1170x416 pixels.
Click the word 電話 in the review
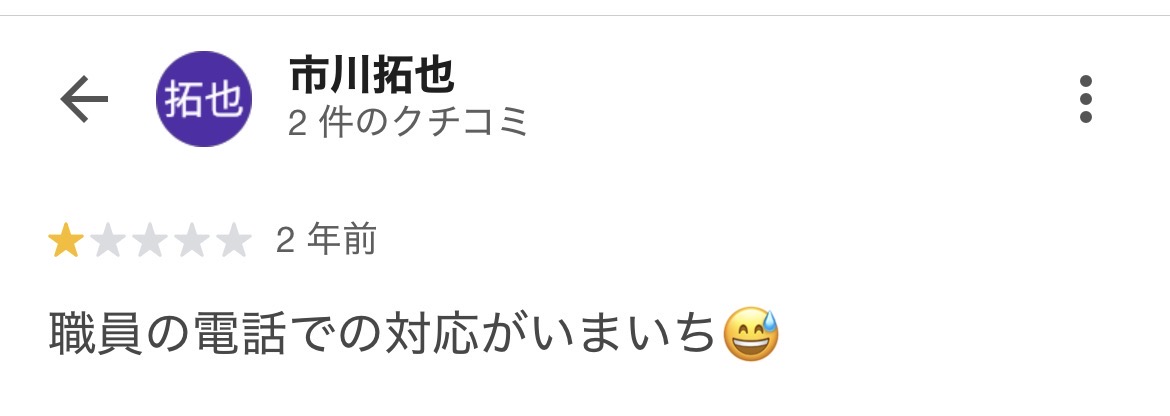point(239,333)
